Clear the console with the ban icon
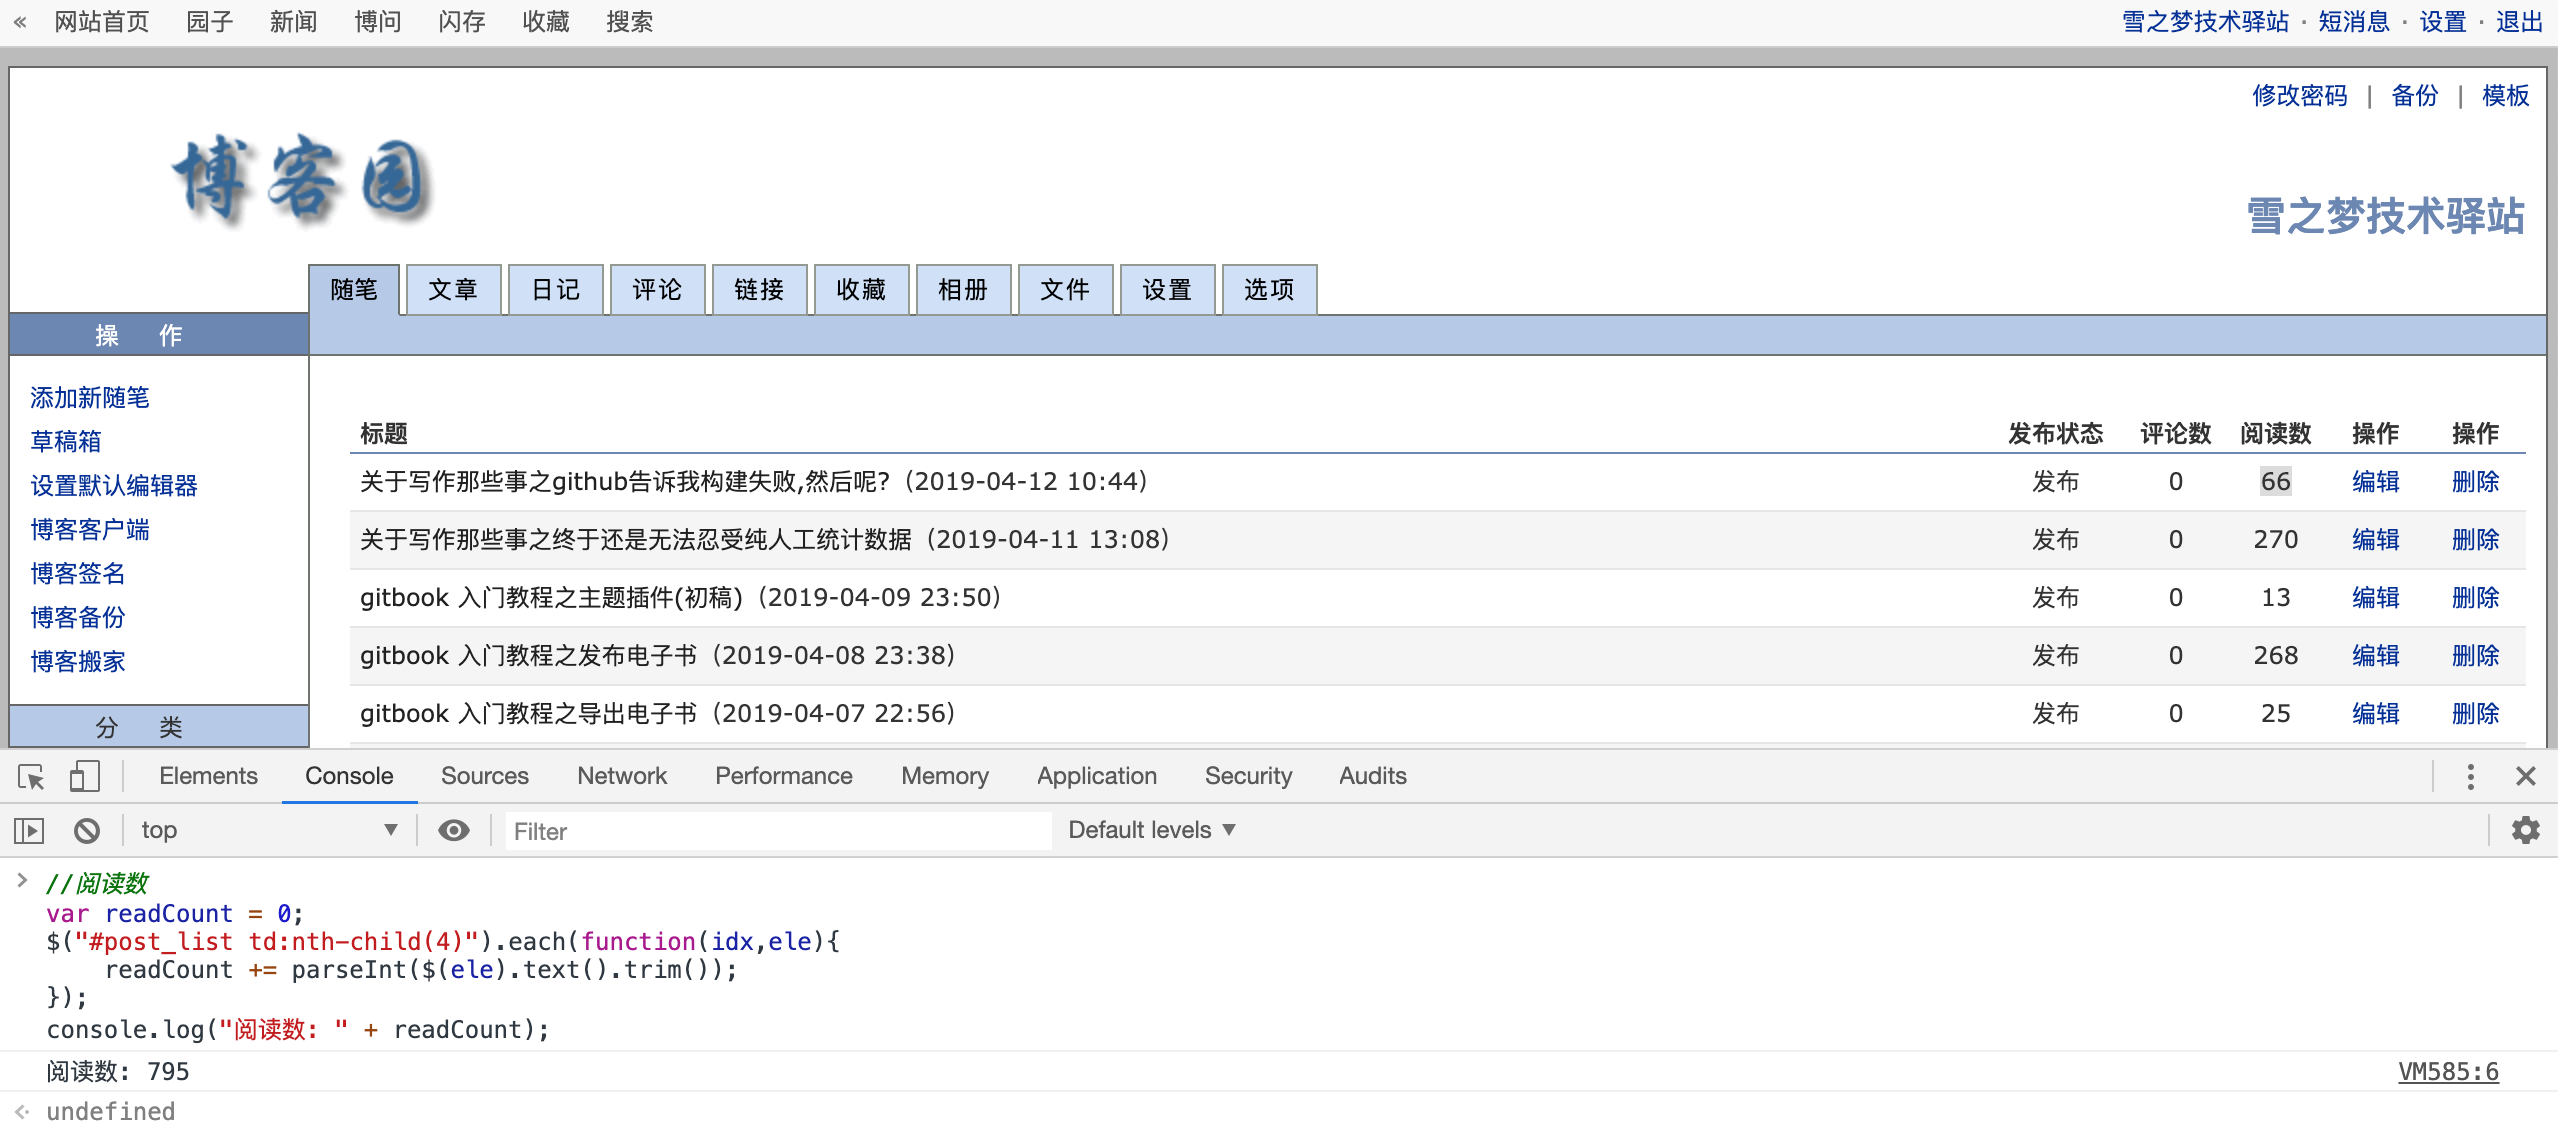 [88, 830]
